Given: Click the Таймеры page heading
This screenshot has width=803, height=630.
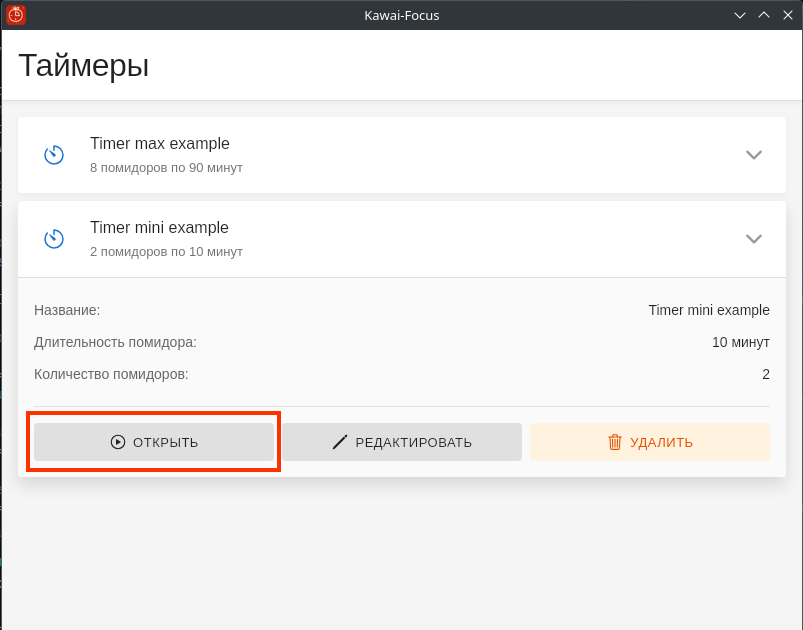Looking at the screenshot, I should pos(84,66).
